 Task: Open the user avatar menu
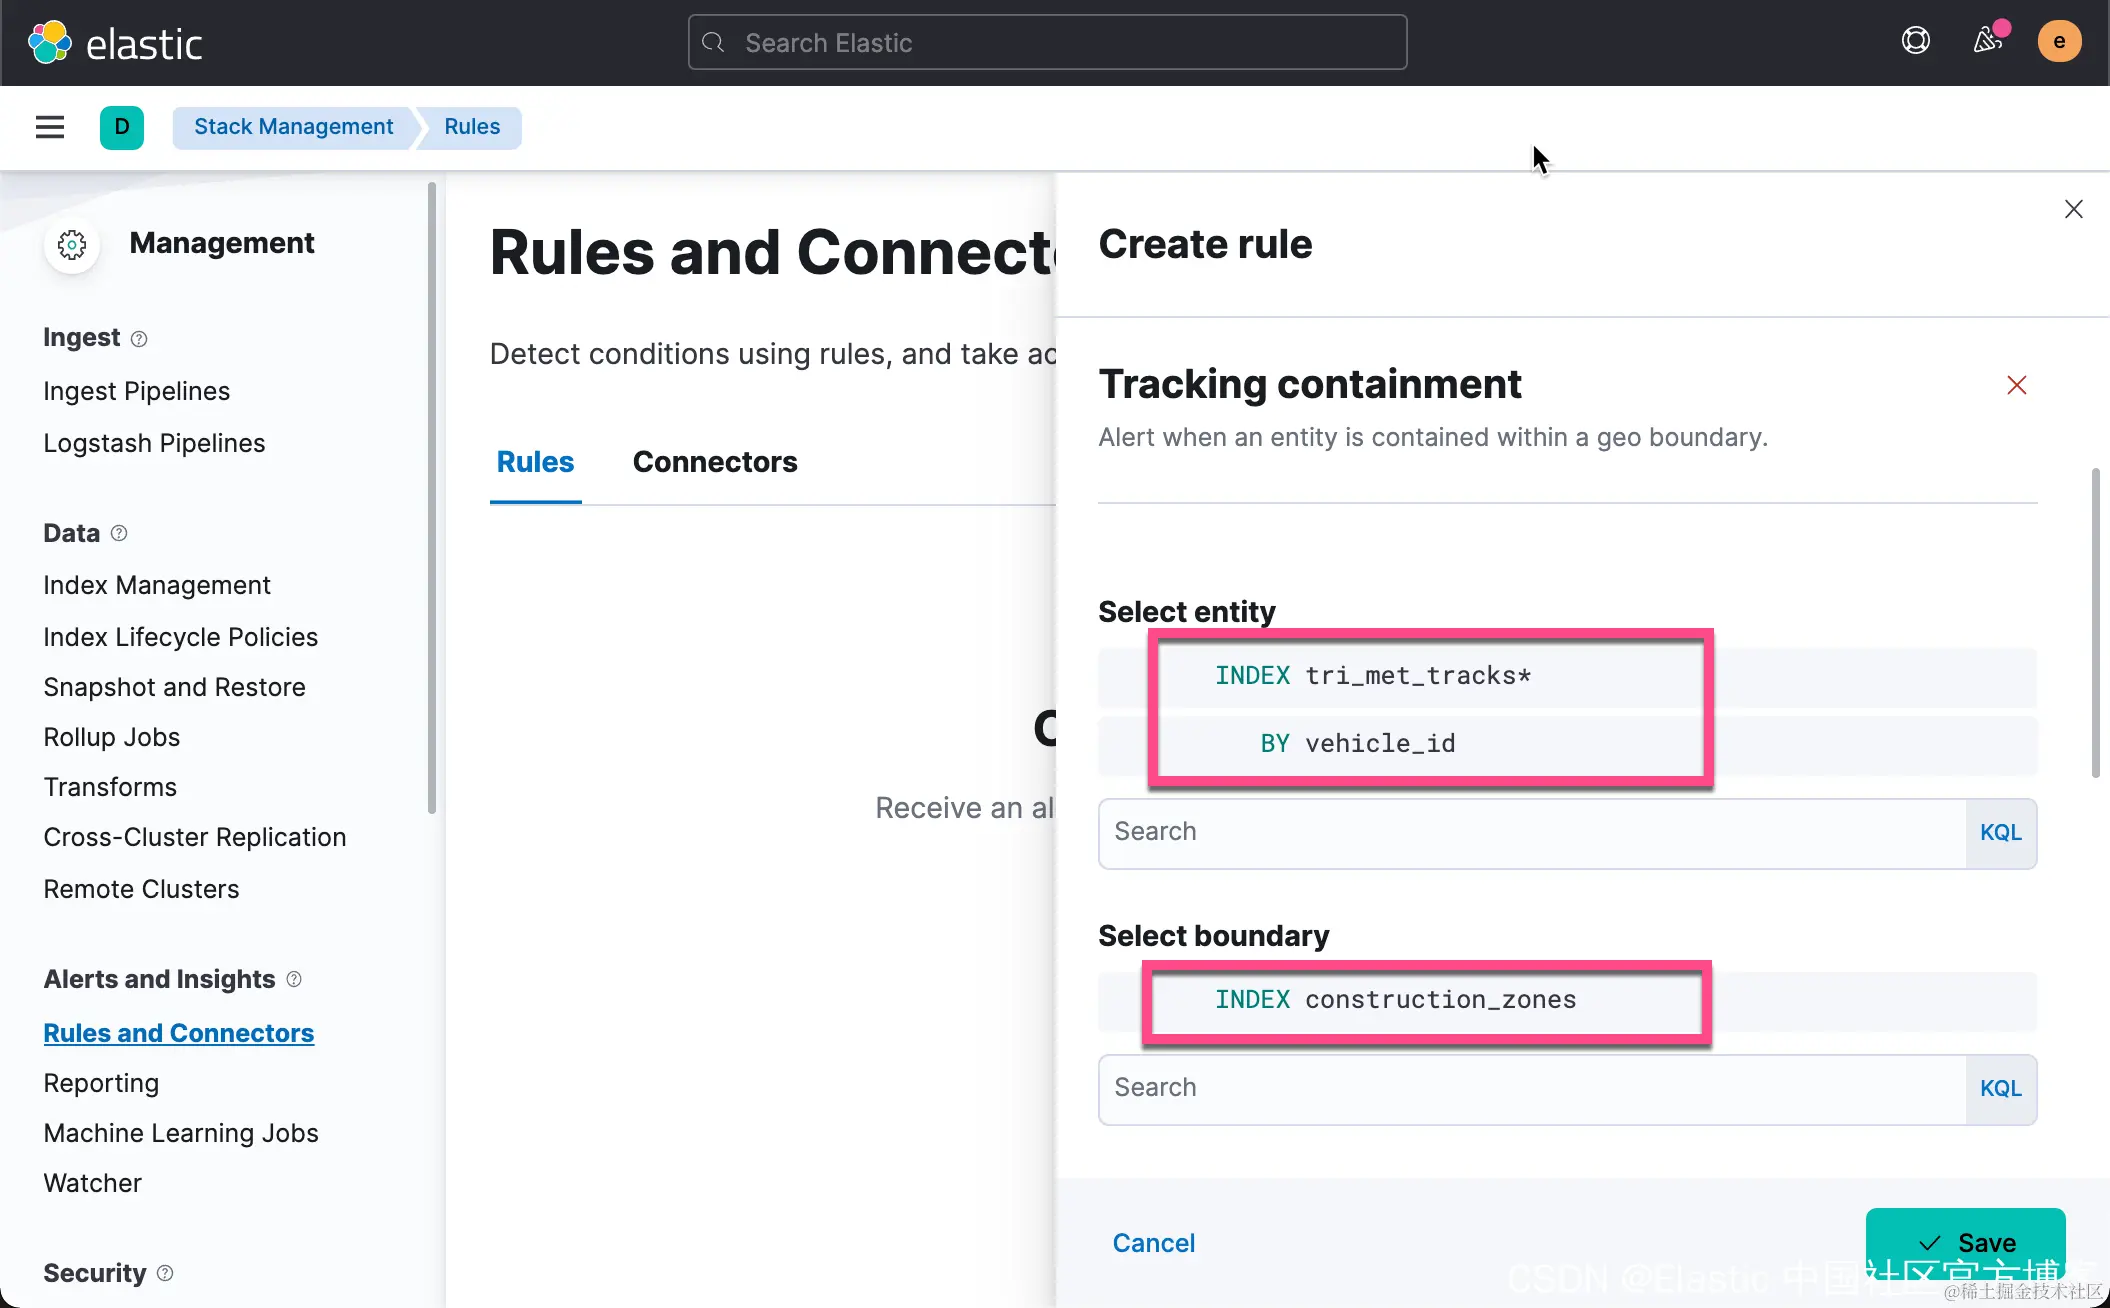click(x=2059, y=42)
